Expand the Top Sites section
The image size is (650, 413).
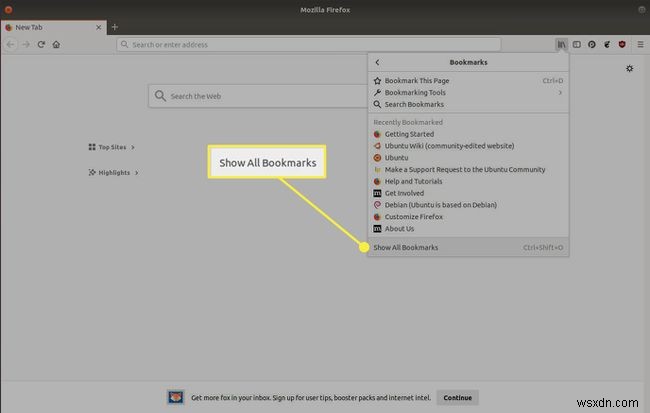133,147
